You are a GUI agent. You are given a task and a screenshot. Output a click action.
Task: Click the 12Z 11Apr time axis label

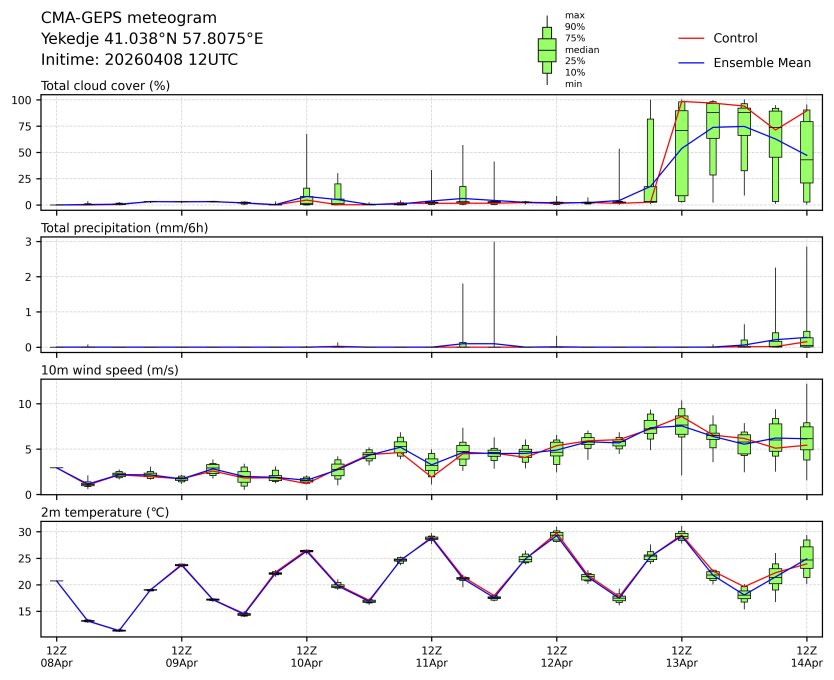tap(431, 657)
